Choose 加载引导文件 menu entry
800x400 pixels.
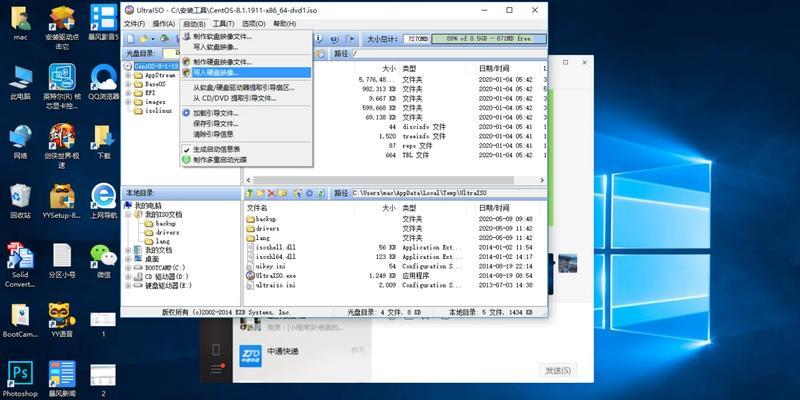click(x=246, y=113)
